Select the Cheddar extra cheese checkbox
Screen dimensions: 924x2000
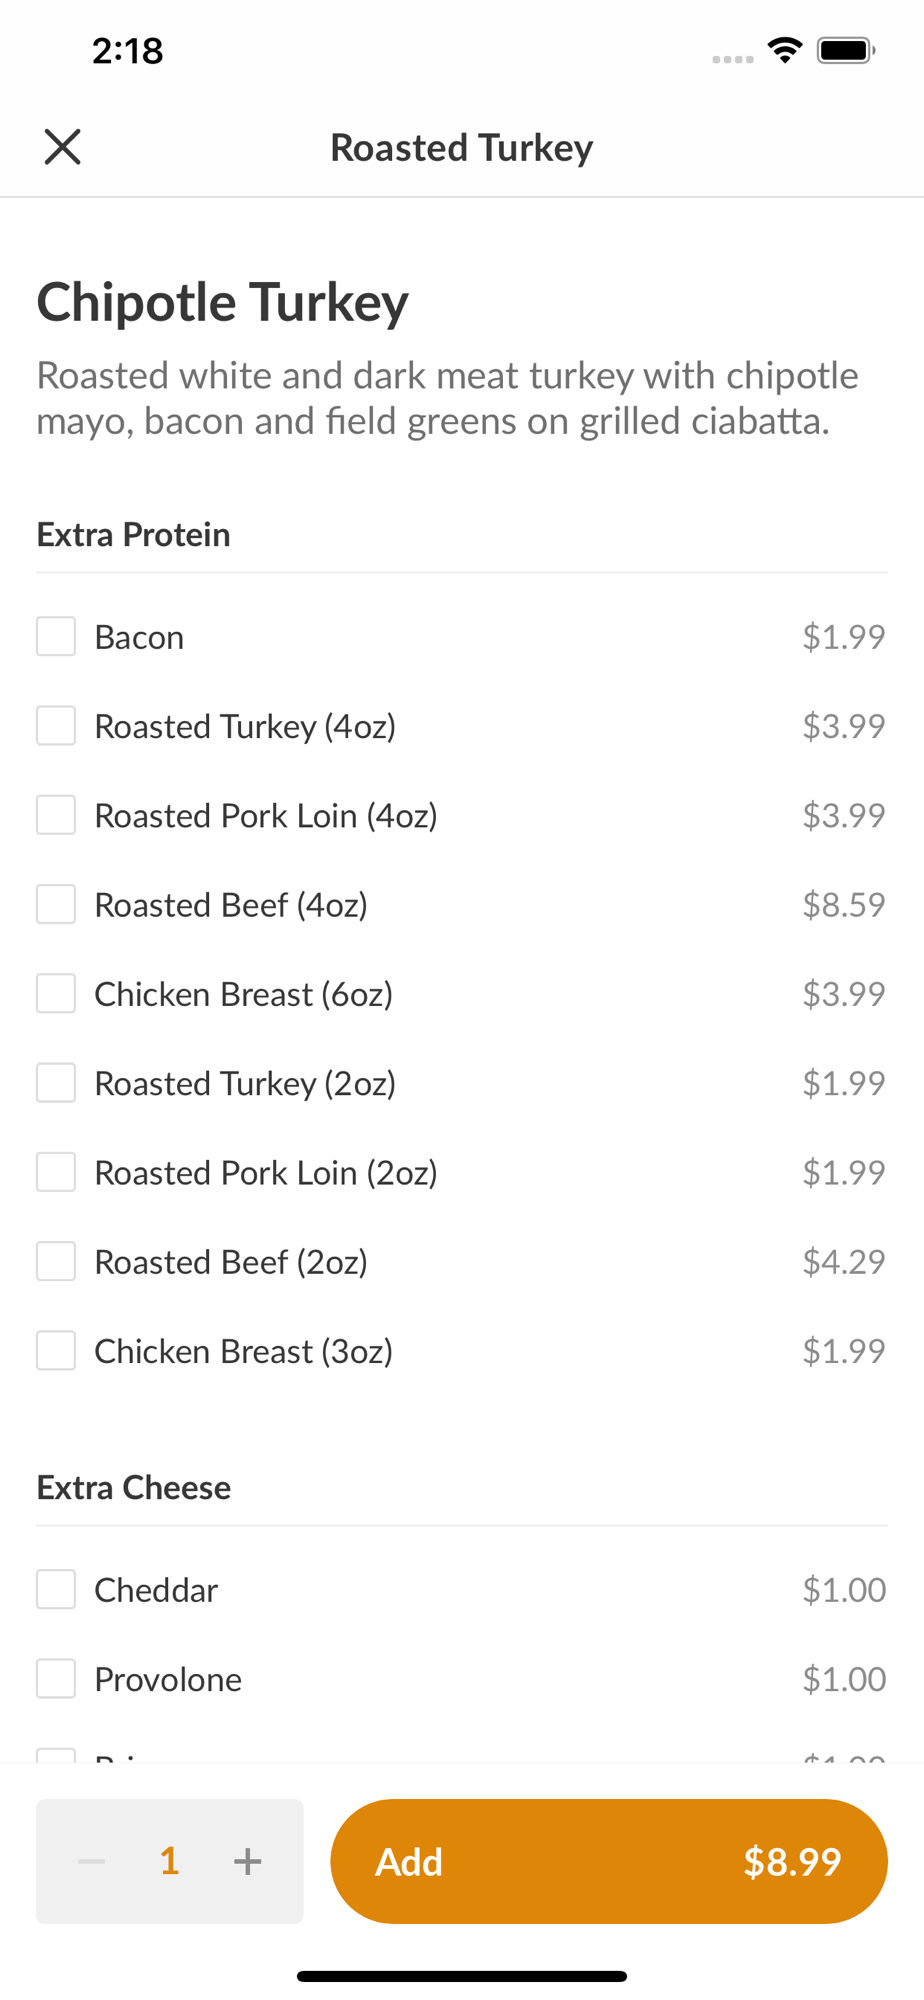click(x=56, y=1590)
